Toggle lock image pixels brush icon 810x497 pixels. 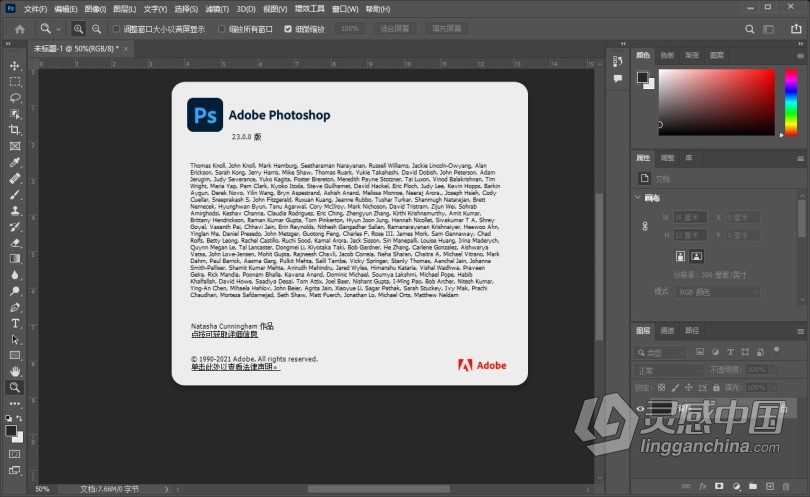coord(675,387)
